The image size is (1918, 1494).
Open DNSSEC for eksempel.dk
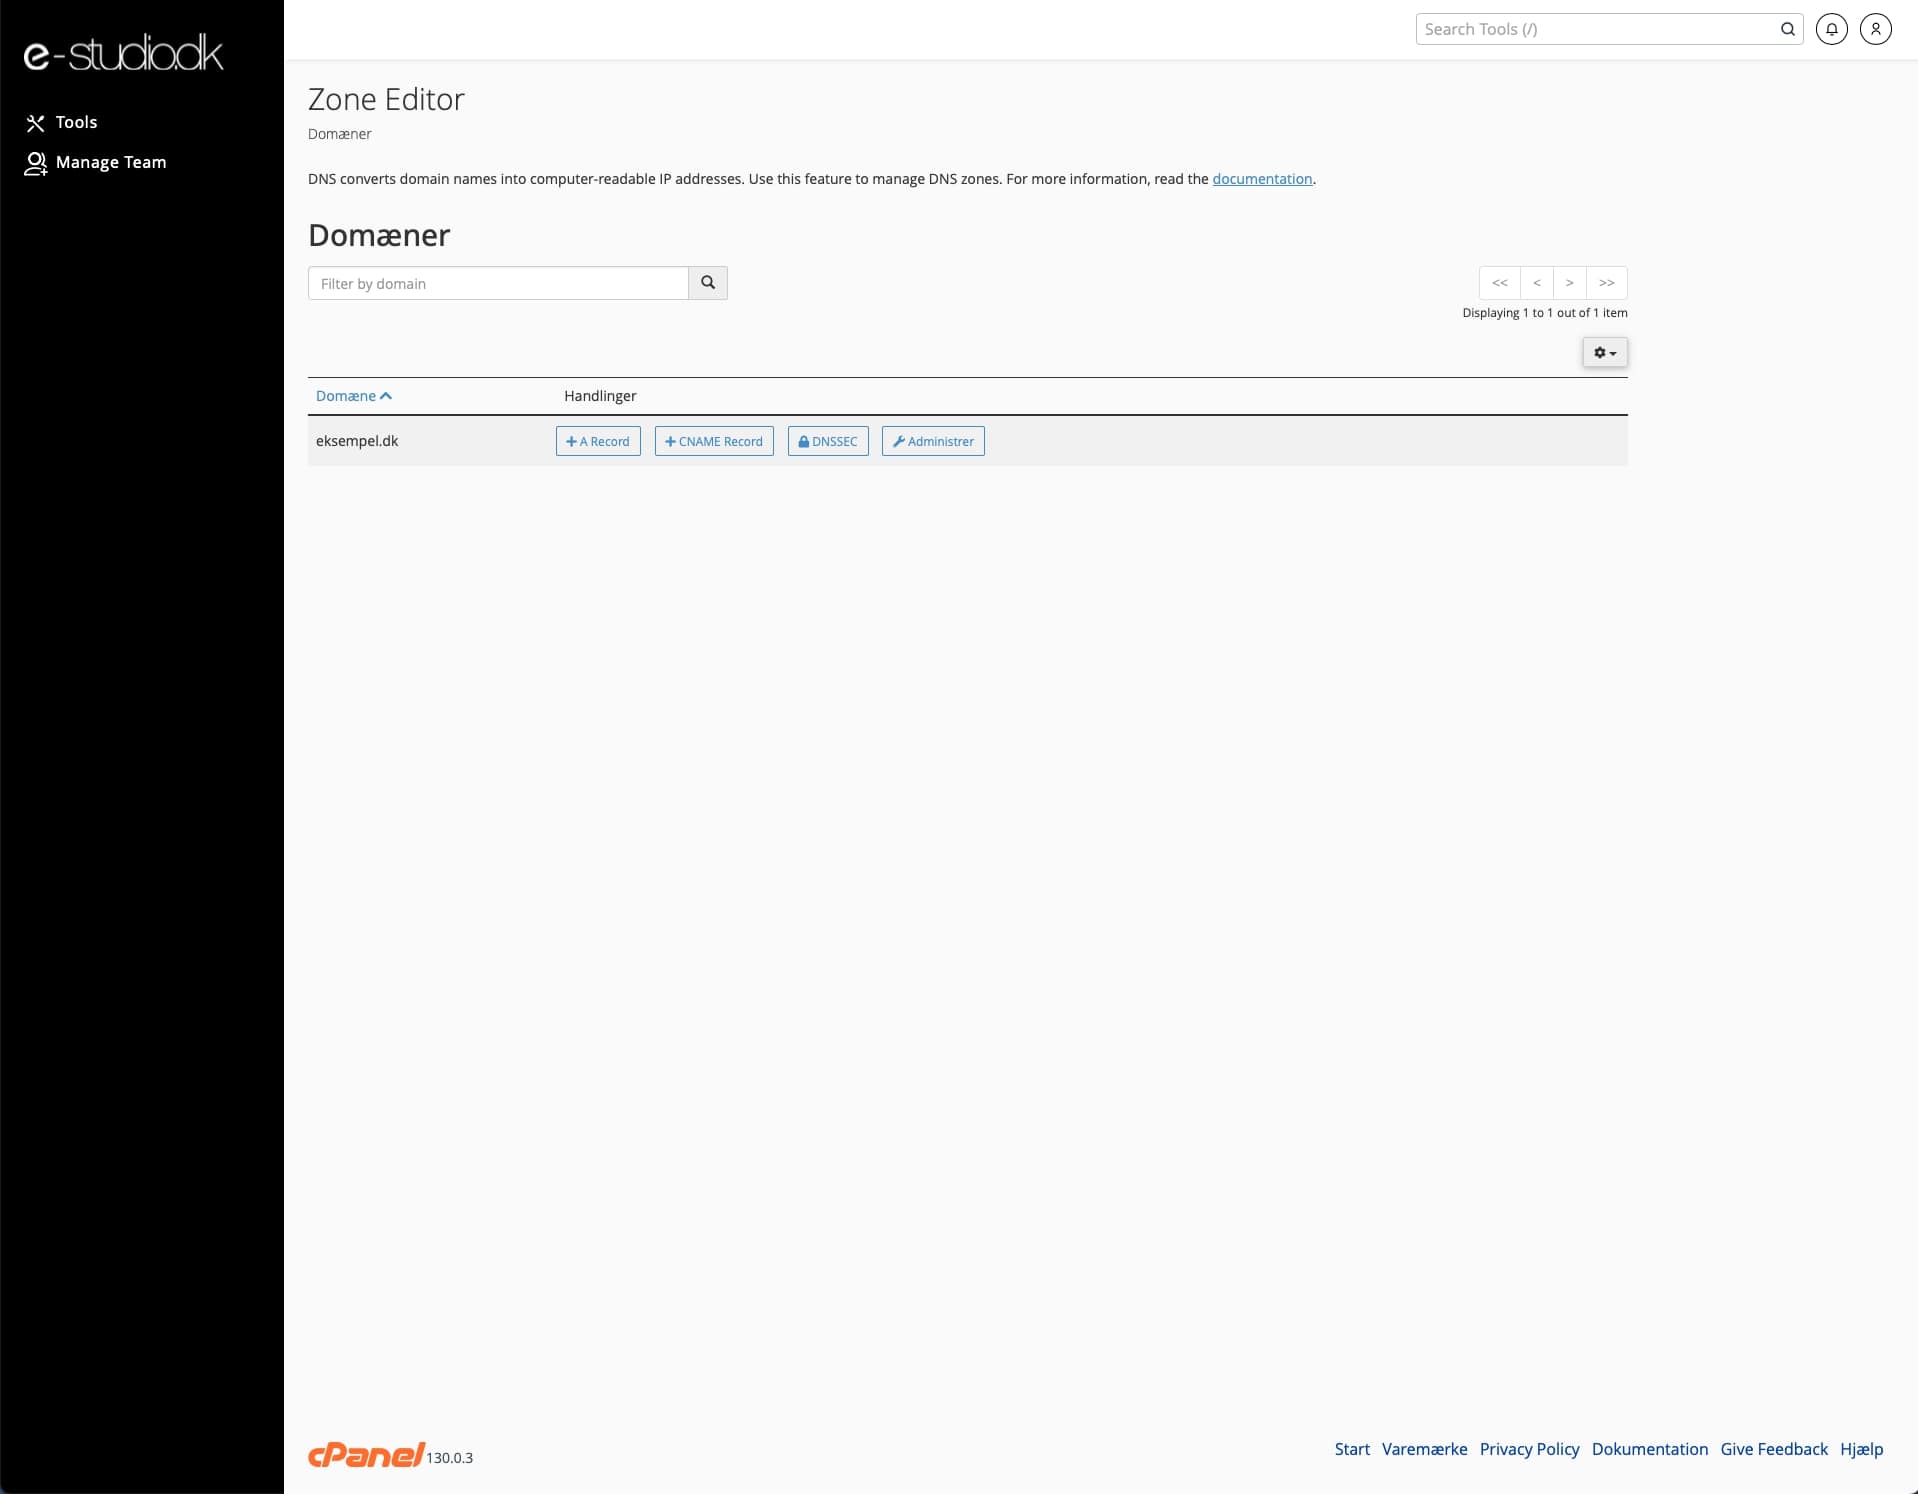pos(828,441)
